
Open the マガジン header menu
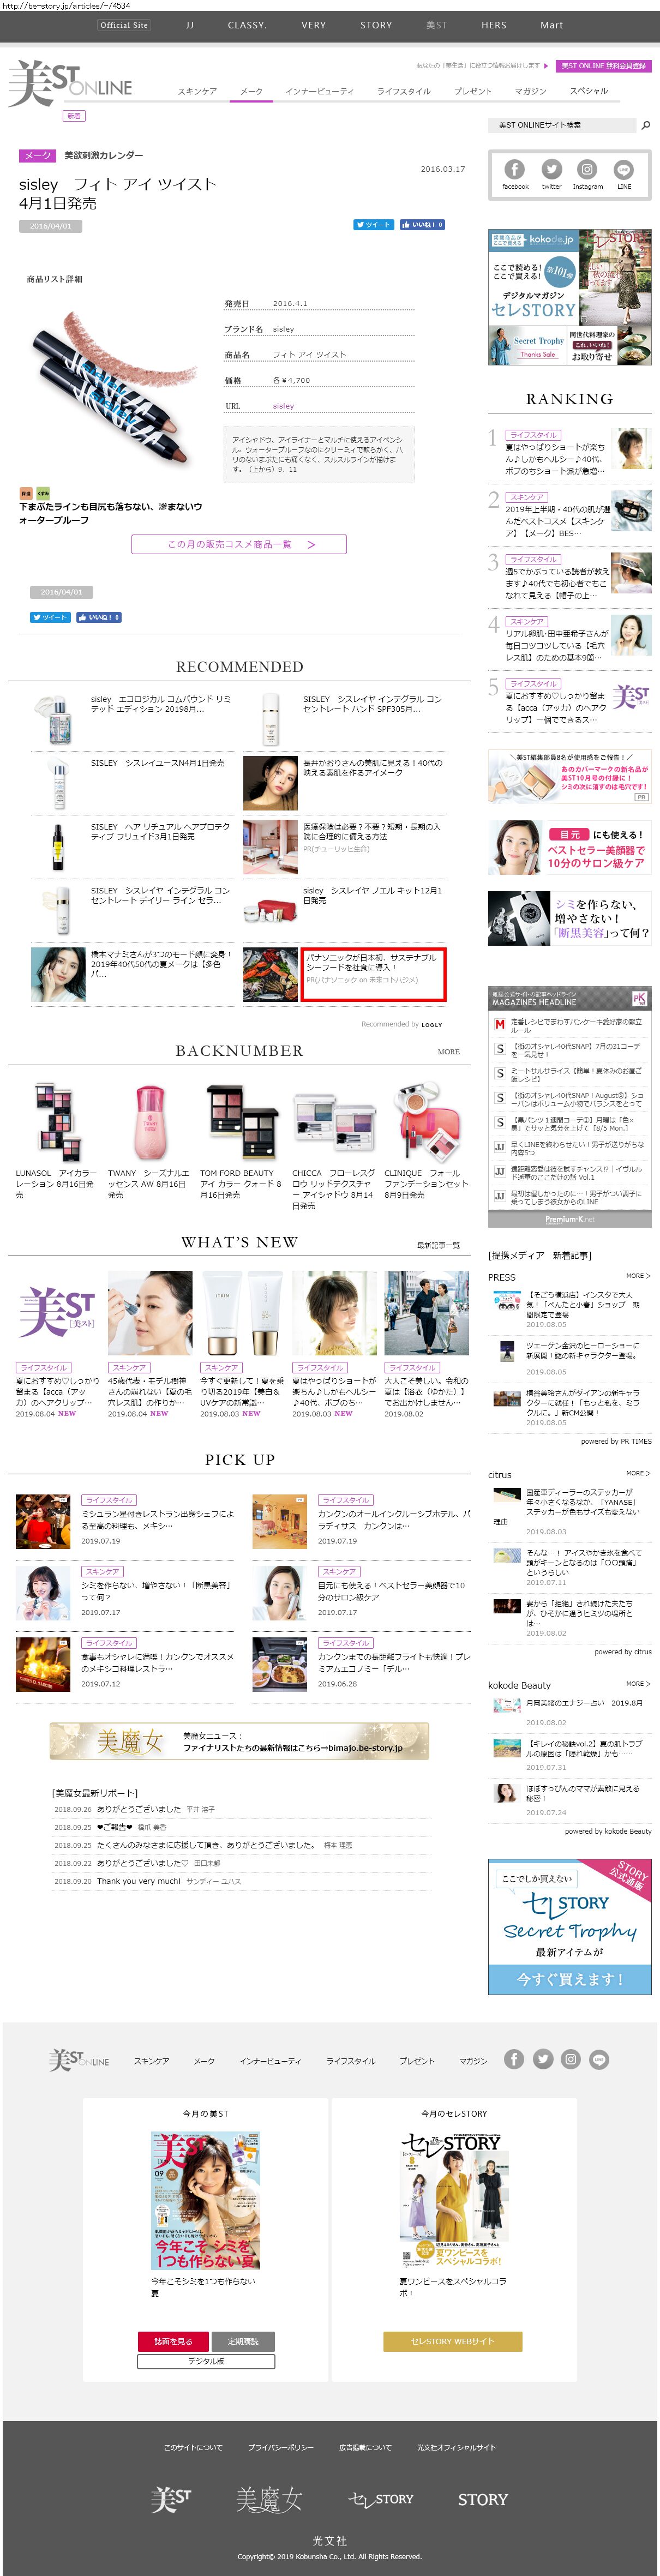(530, 91)
